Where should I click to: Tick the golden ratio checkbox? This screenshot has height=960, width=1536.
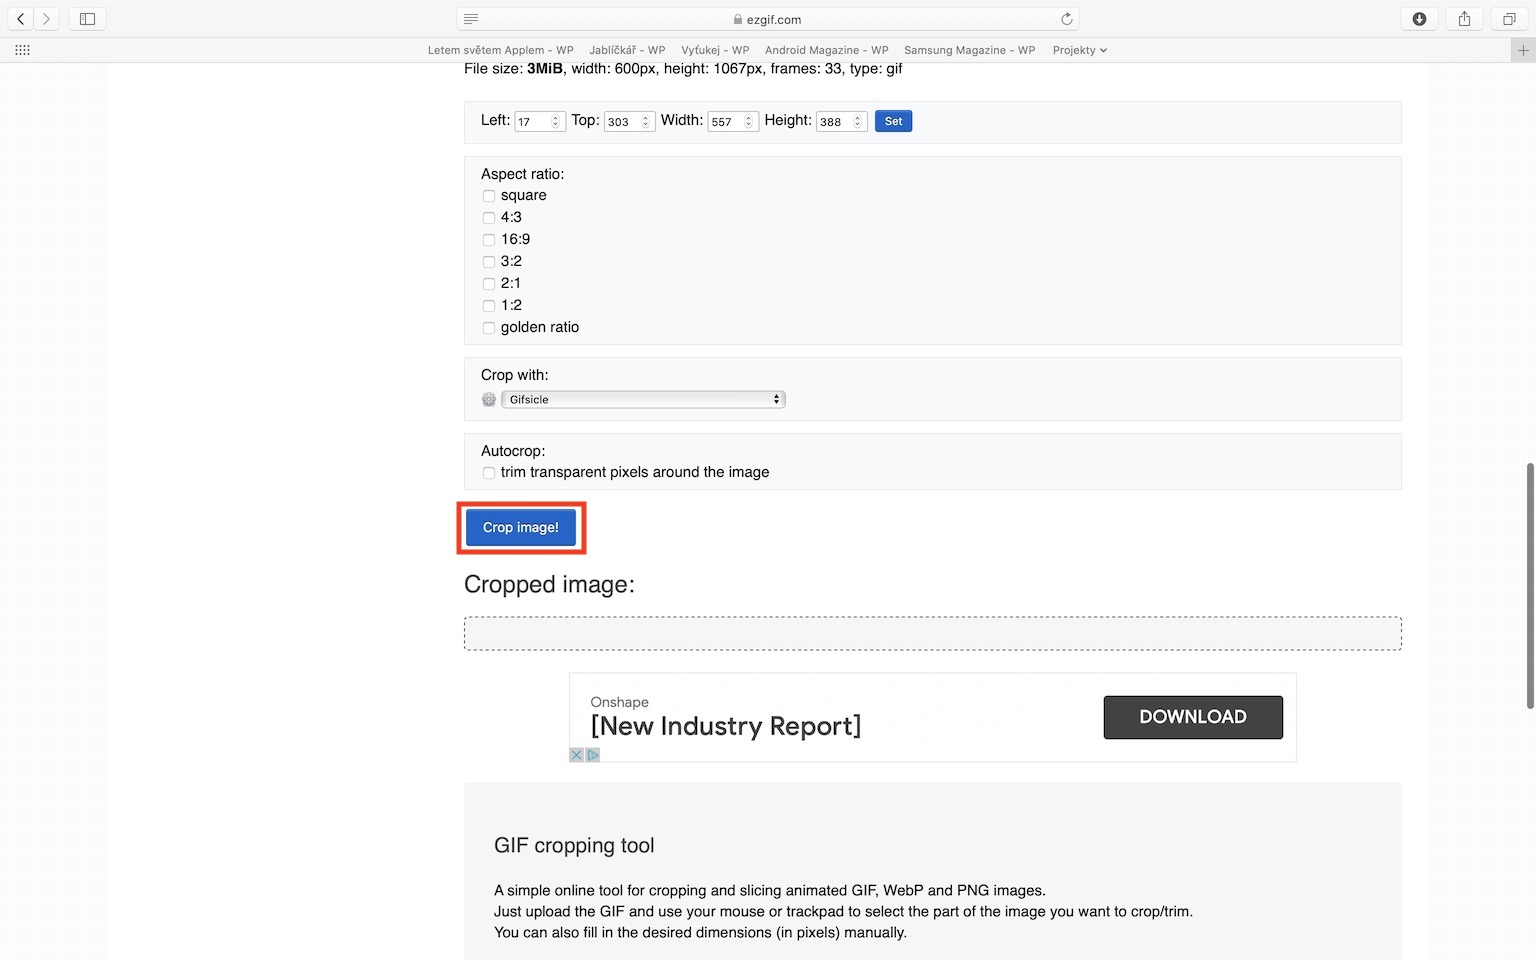pos(489,328)
